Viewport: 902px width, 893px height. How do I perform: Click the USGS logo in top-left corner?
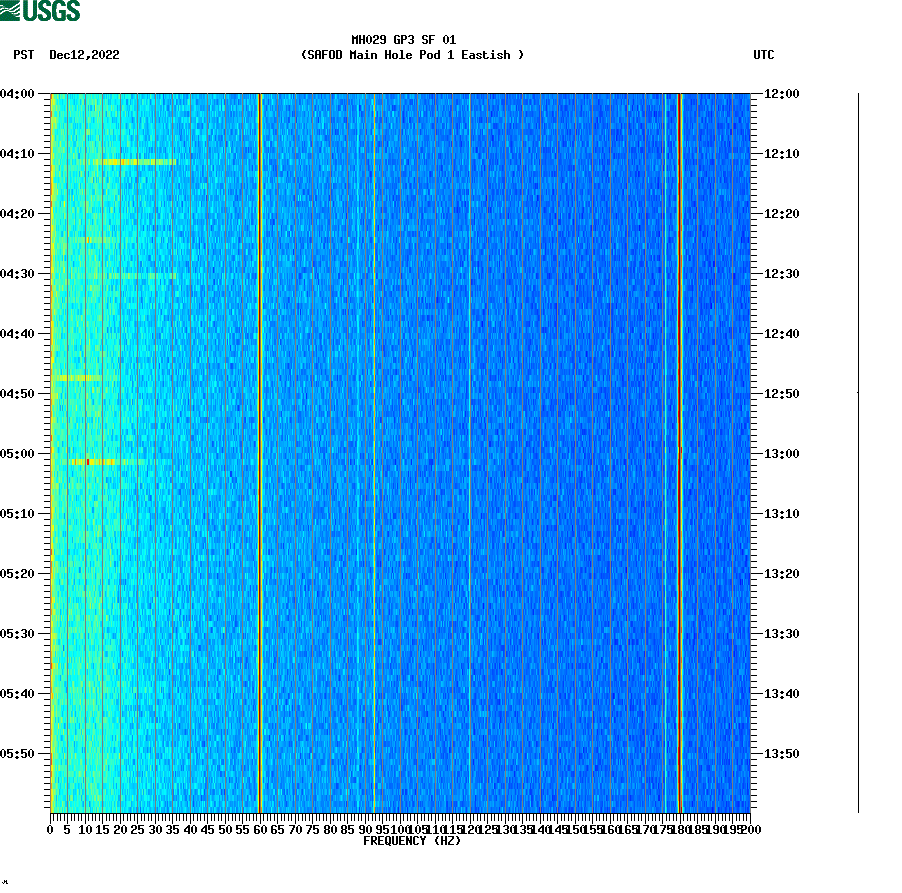point(40,10)
